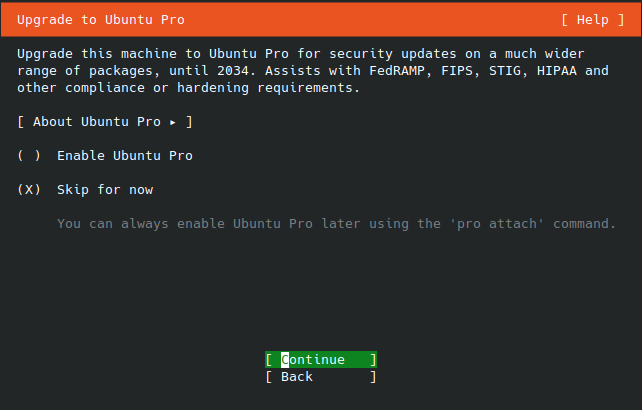This screenshot has width=642, height=410.
Task: Click the closing bracket of the Continue button
Action: (x=373, y=360)
